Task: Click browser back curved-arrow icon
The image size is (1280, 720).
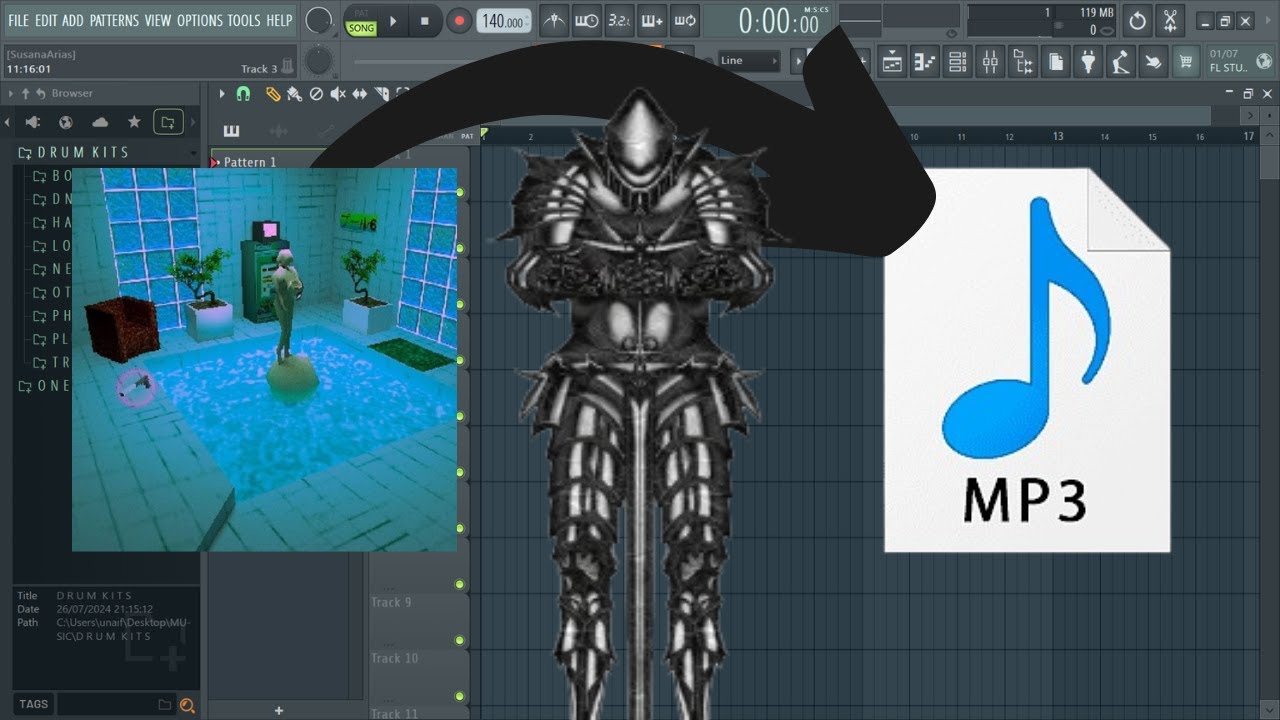Action: tap(41, 93)
